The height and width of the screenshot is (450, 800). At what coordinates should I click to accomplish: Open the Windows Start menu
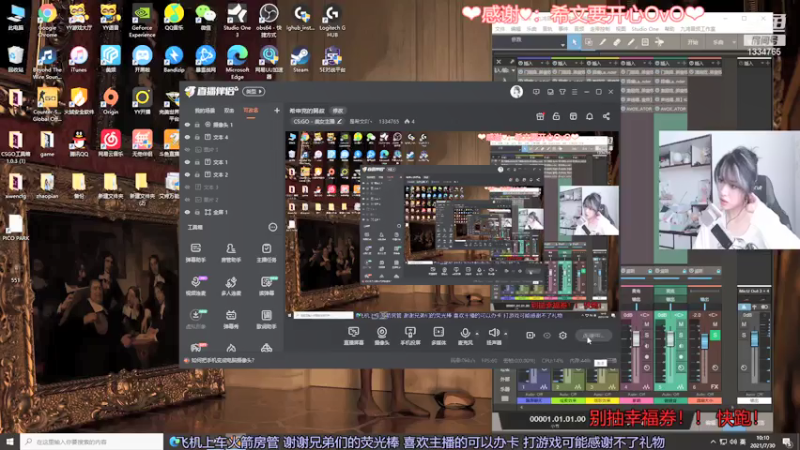pos(10,442)
